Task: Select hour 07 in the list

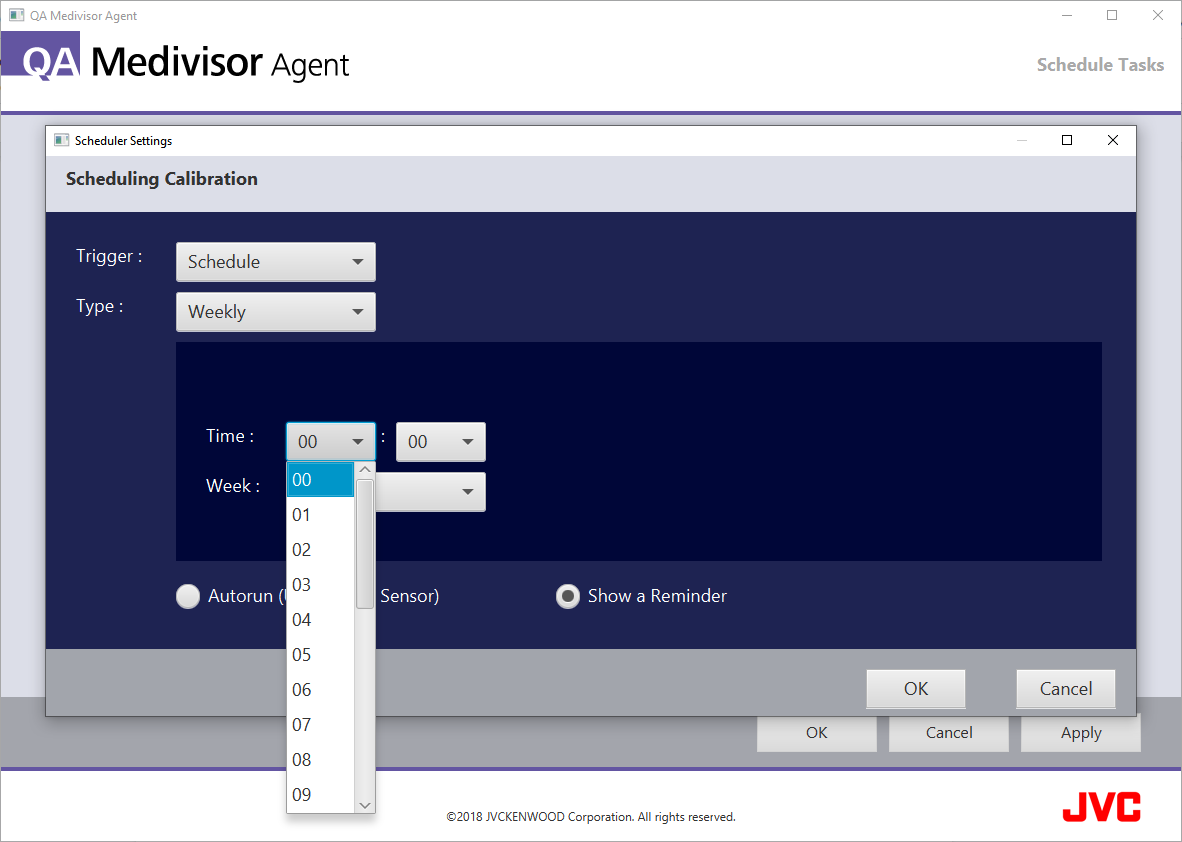Action: (x=320, y=724)
